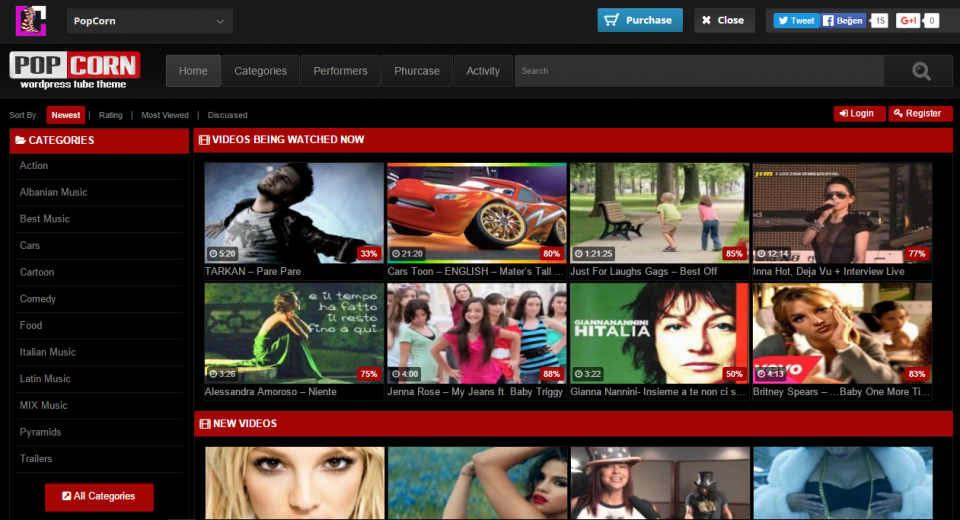Sort videos by Most Viewed
Screen dimensions: 960x520
click(x=165, y=115)
